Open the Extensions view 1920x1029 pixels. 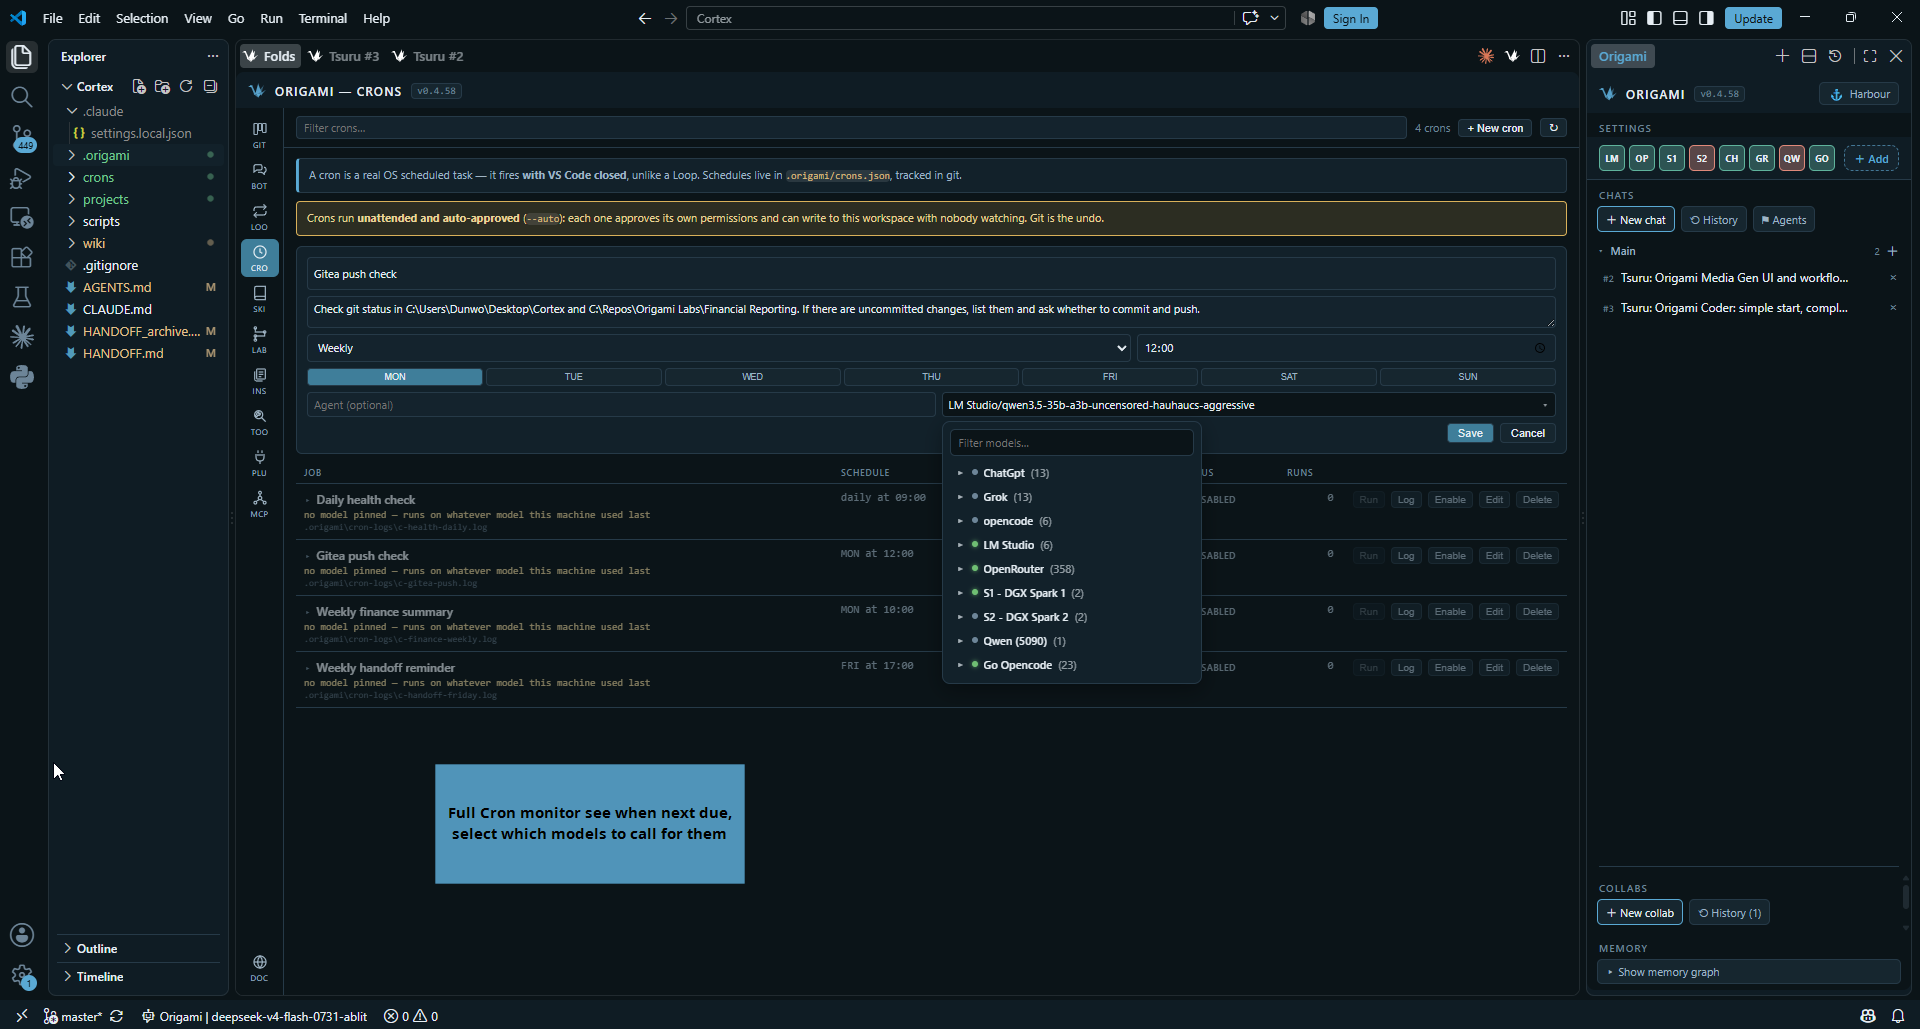pyautogui.click(x=21, y=257)
